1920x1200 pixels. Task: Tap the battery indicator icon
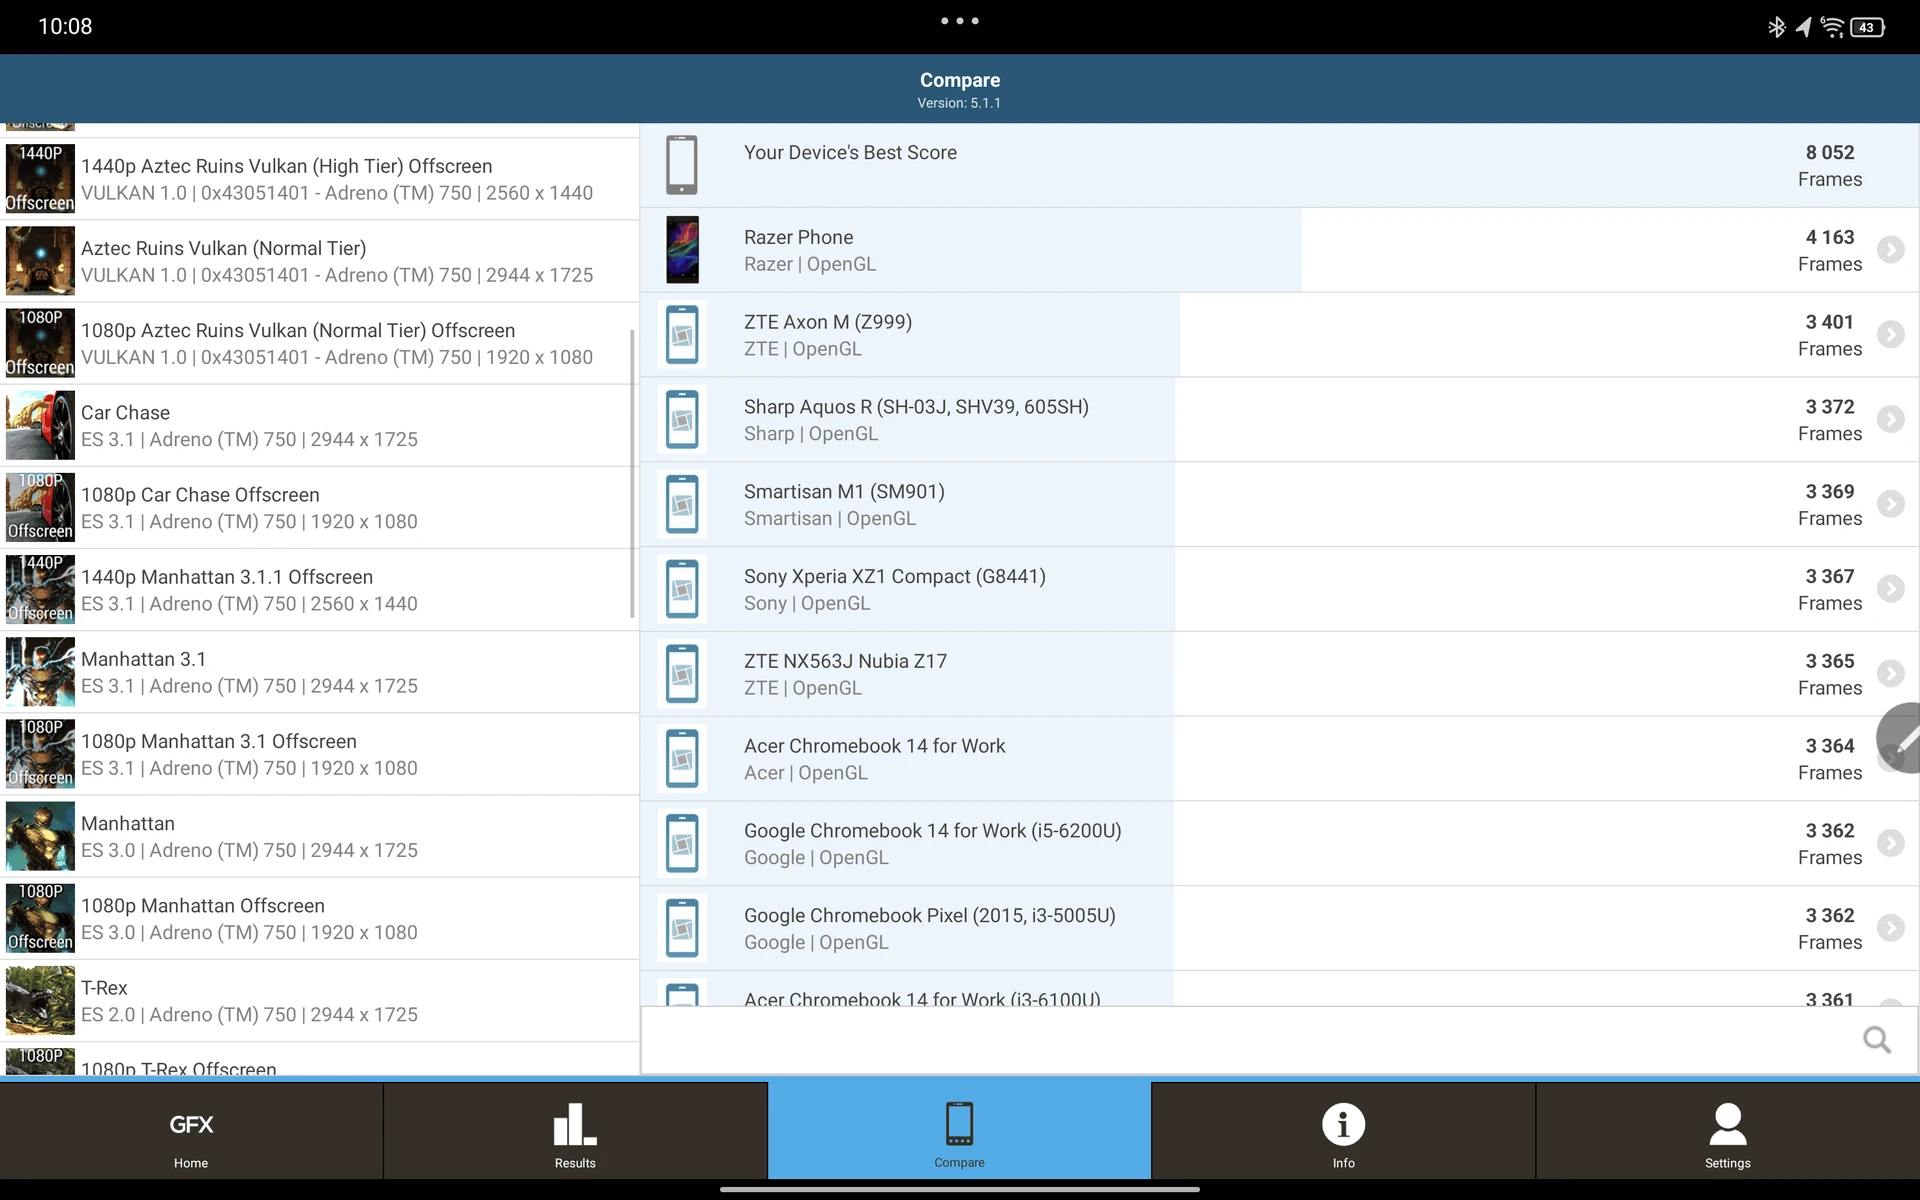tap(1868, 27)
